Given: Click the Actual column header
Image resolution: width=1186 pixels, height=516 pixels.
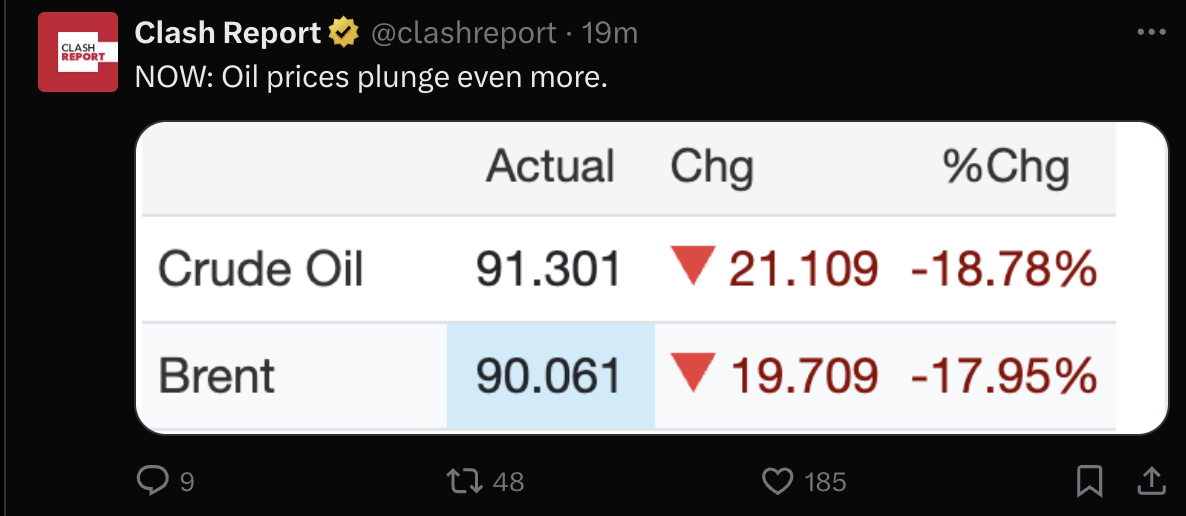Looking at the screenshot, I should (549, 167).
